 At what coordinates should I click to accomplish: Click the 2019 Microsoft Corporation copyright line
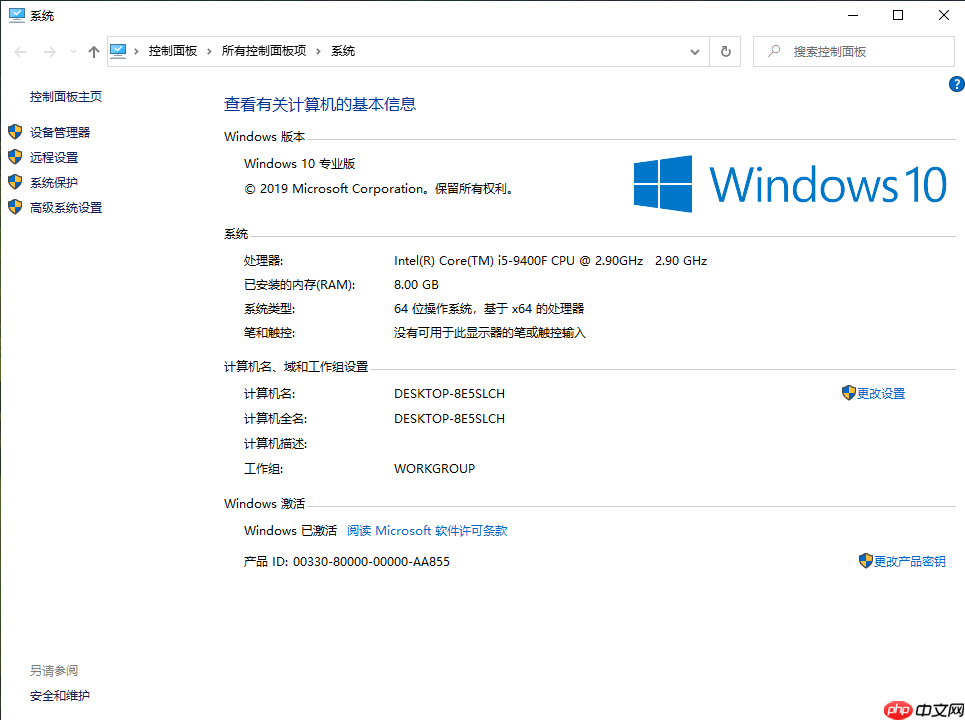[x=379, y=189]
